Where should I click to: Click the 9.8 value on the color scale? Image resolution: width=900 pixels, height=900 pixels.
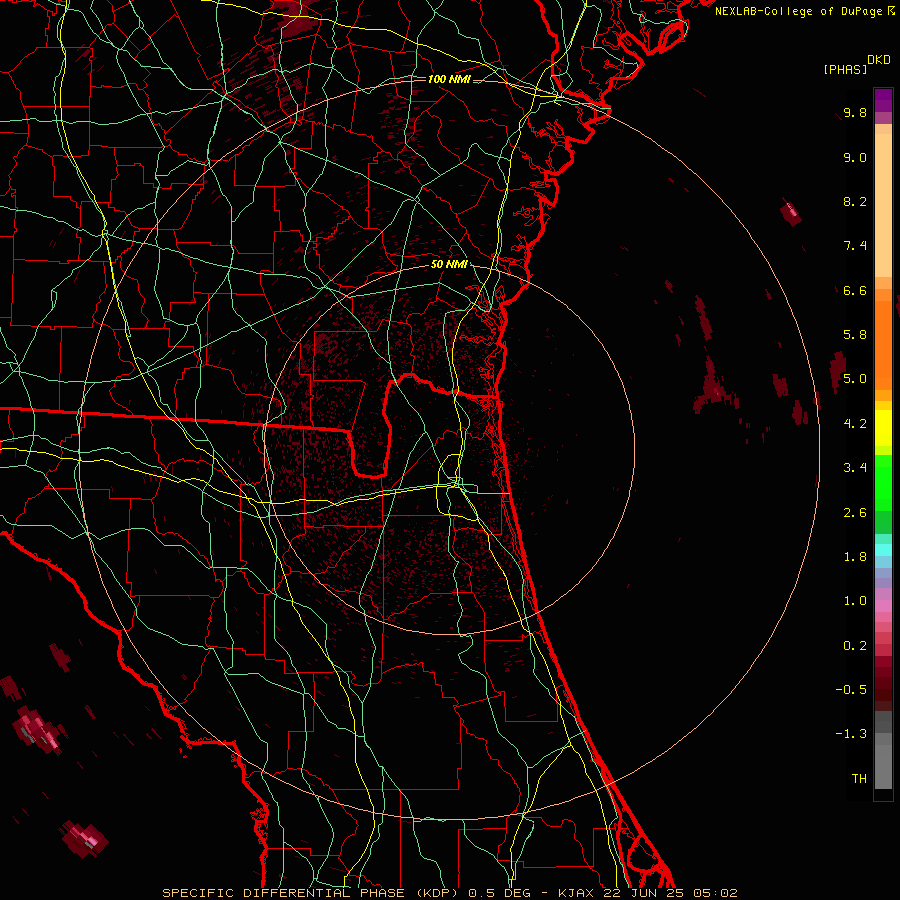pos(855,112)
